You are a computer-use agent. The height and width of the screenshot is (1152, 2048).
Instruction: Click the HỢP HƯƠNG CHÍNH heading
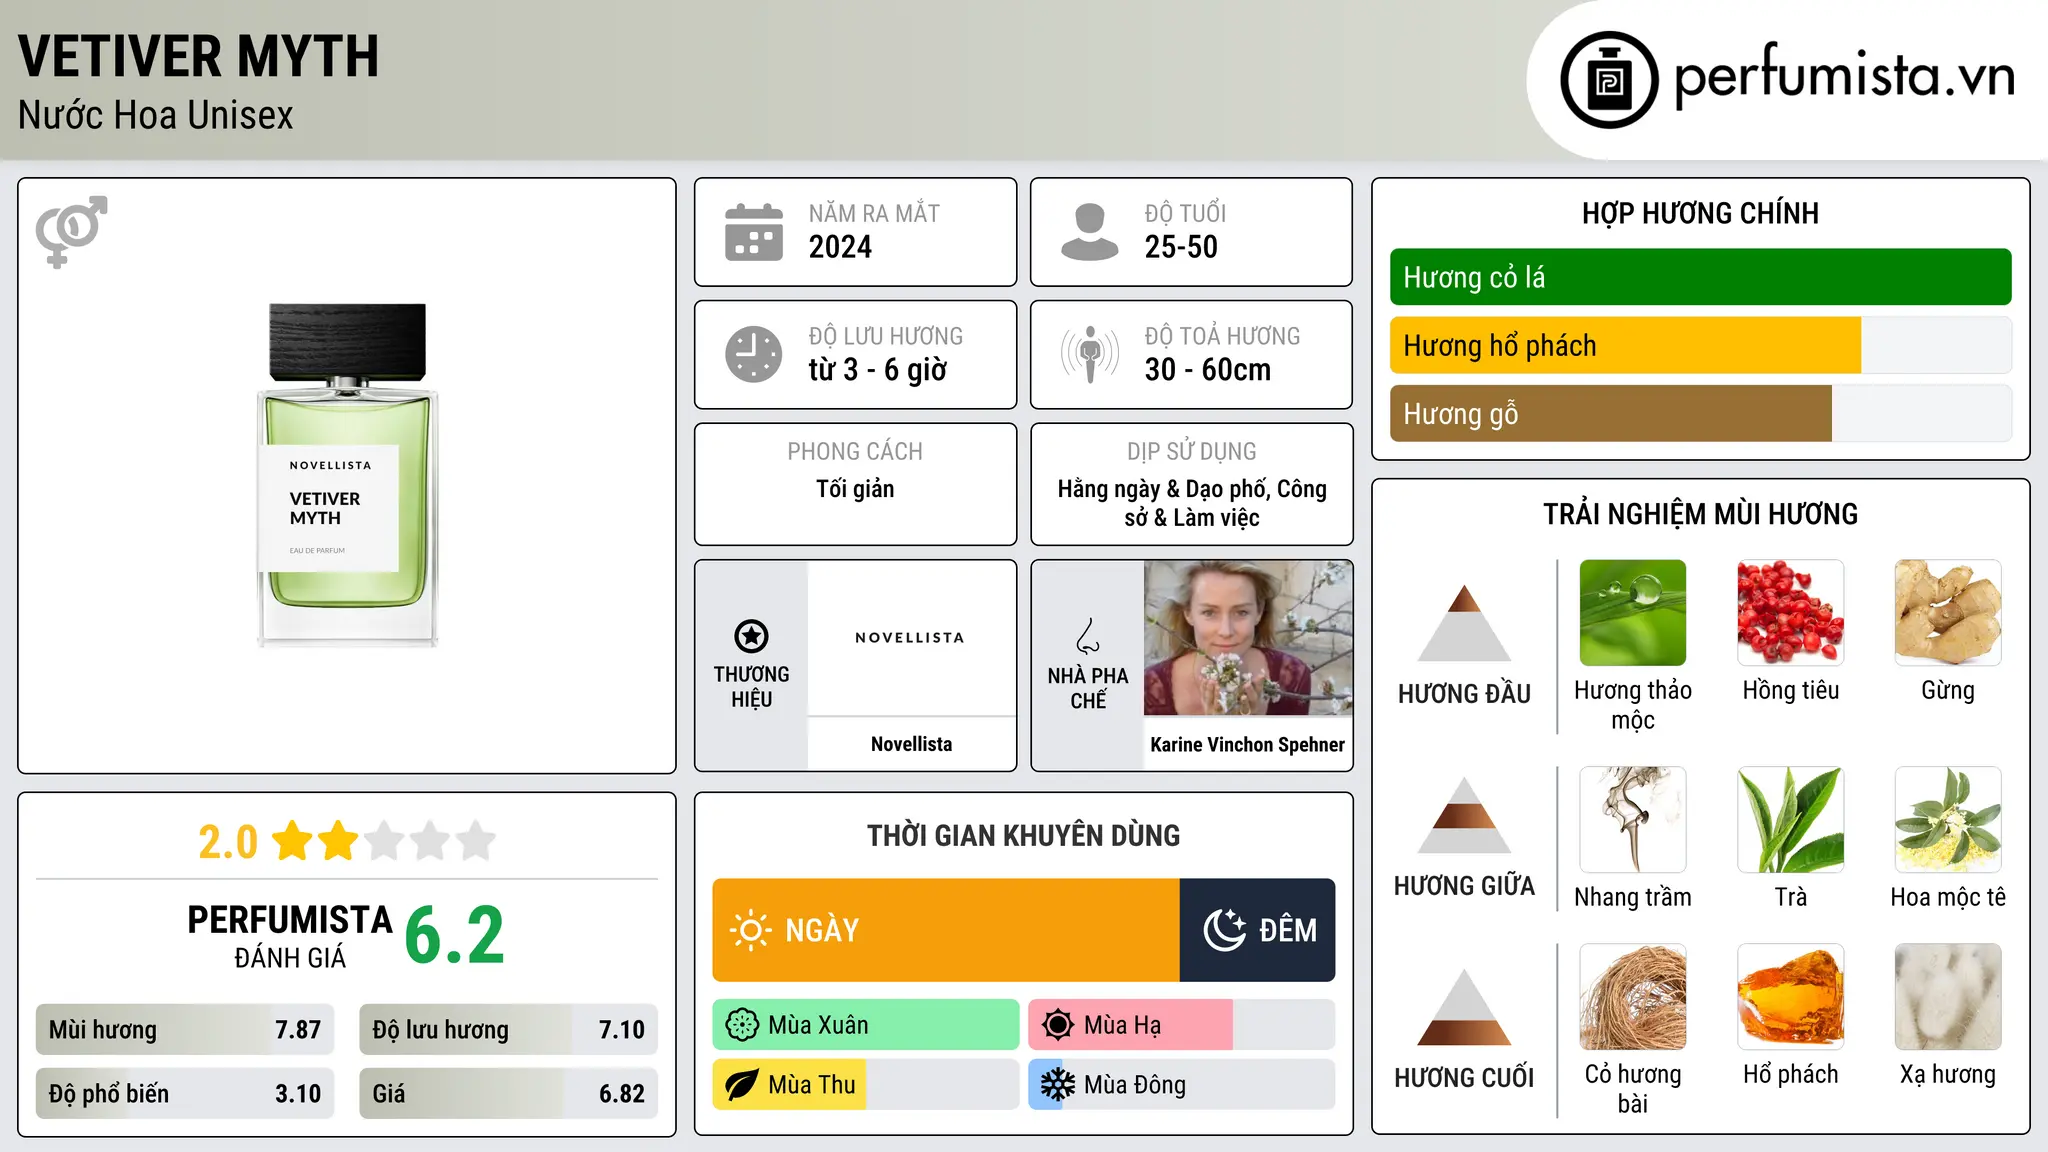(x=1700, y=213)
